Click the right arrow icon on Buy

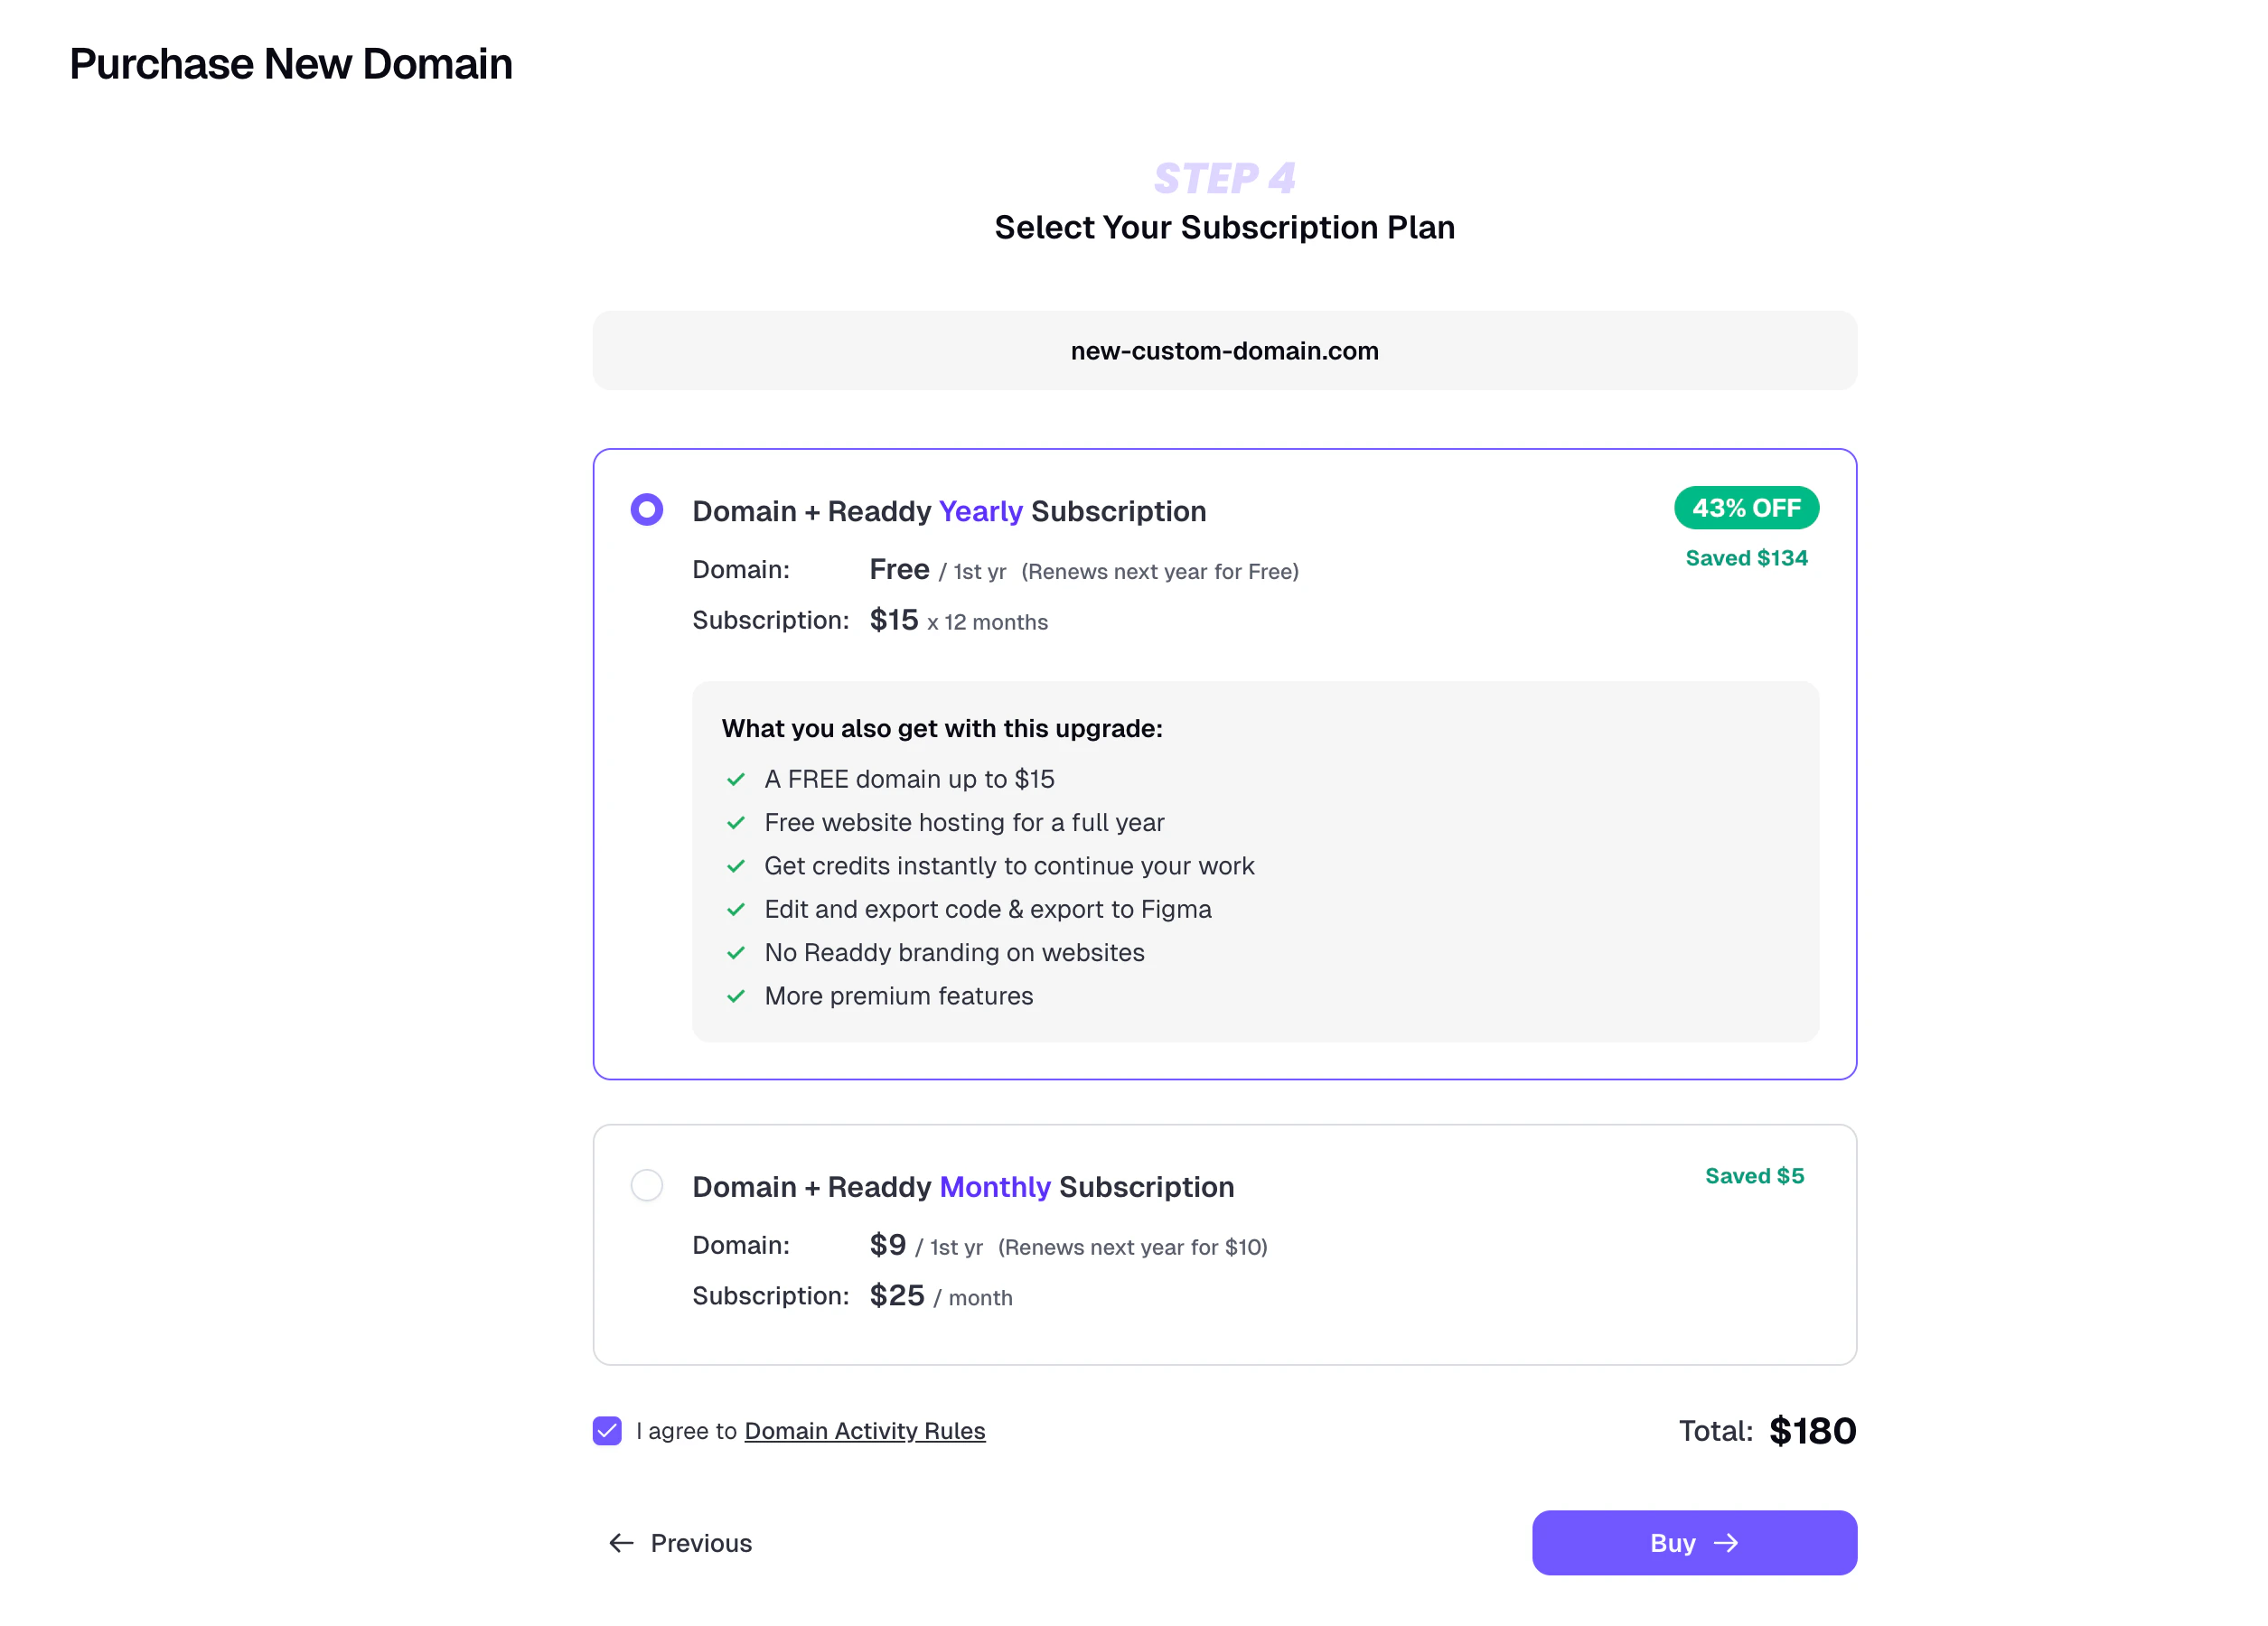click(1725, 1543)
